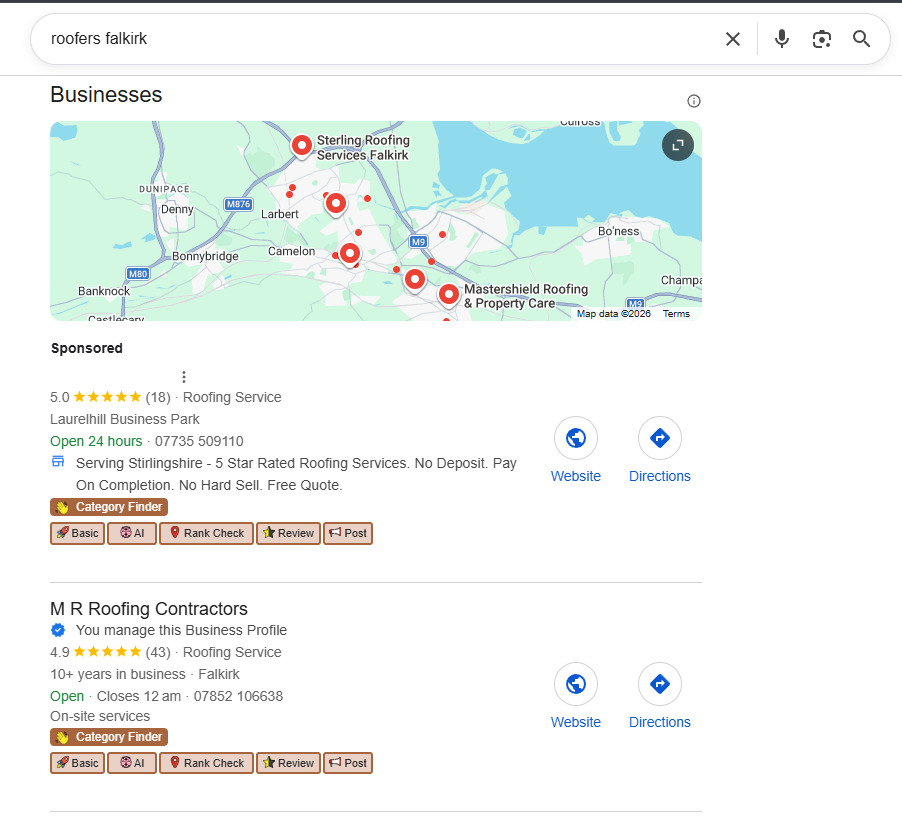The width and height of the screenshot is (902, 820).
Task: Clear the search query with the X icon
Action: [x=733, y=38]
